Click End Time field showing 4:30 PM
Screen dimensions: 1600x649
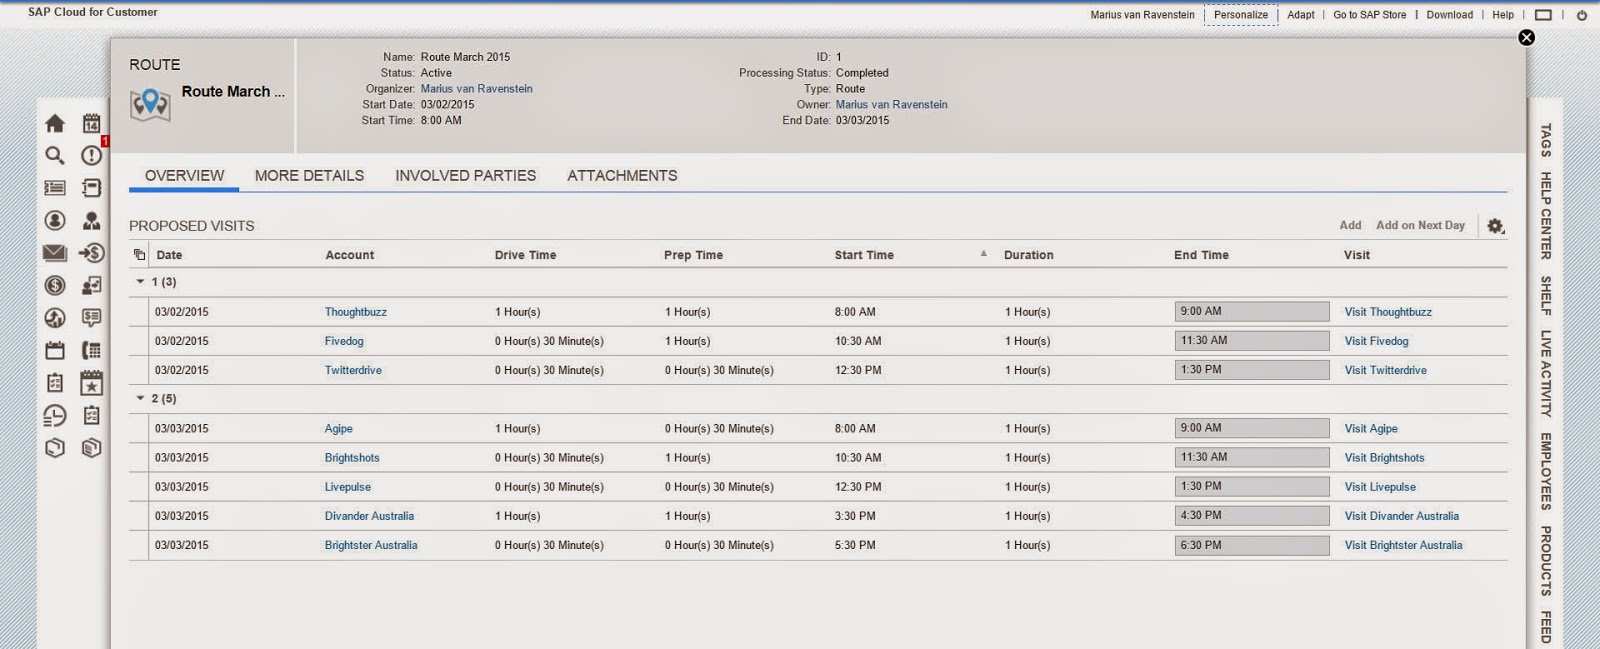tap(1252, 516)
